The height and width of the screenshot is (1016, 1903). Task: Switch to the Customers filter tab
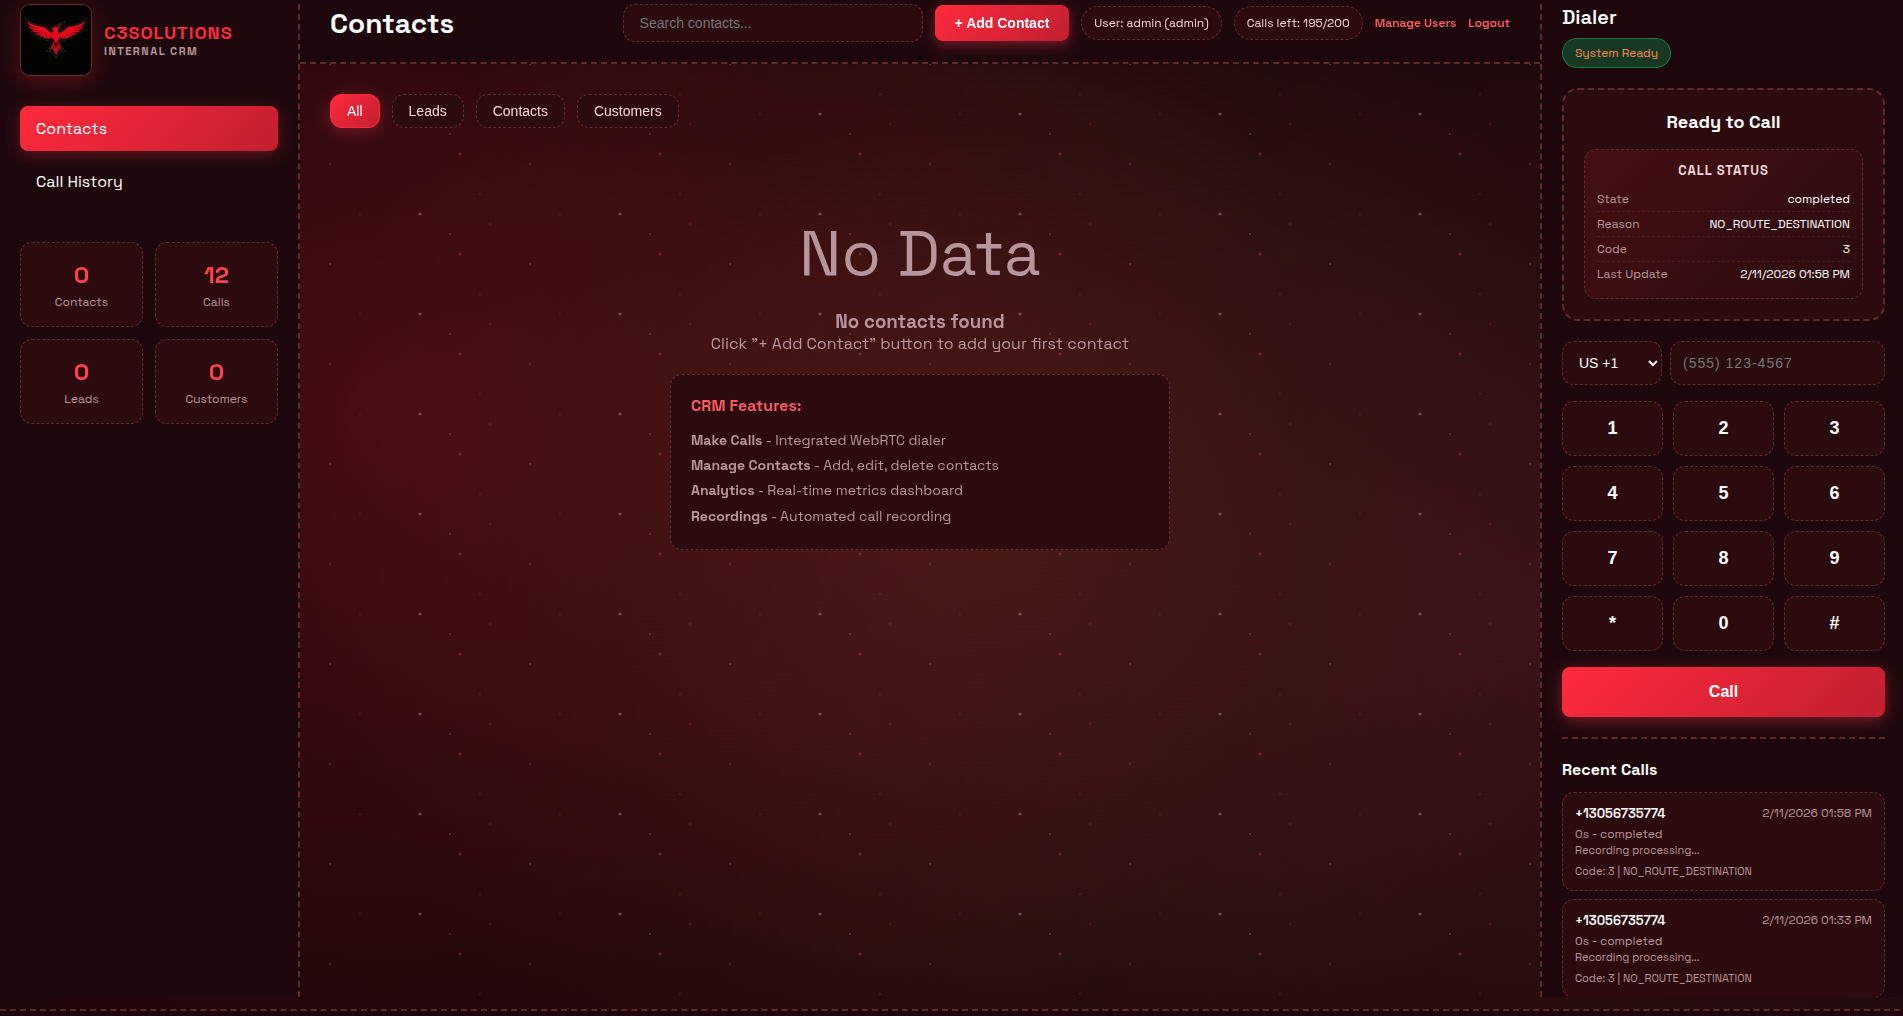(x=627, y=111)
